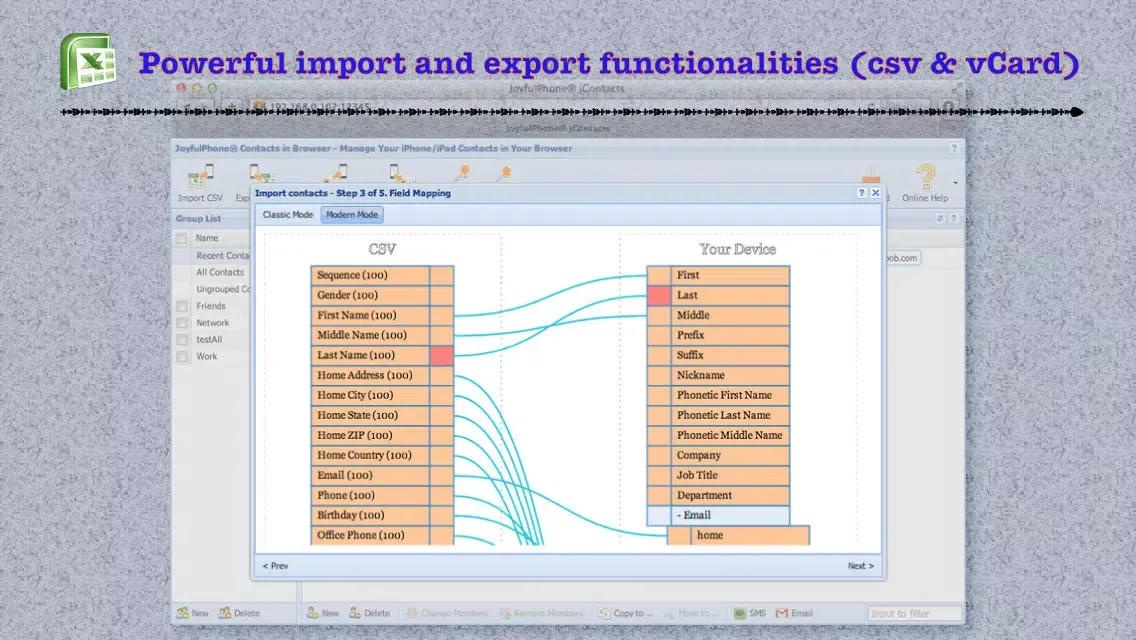
Task: Click the SMS icon in bottom toolbar
Action: point(740,613)
